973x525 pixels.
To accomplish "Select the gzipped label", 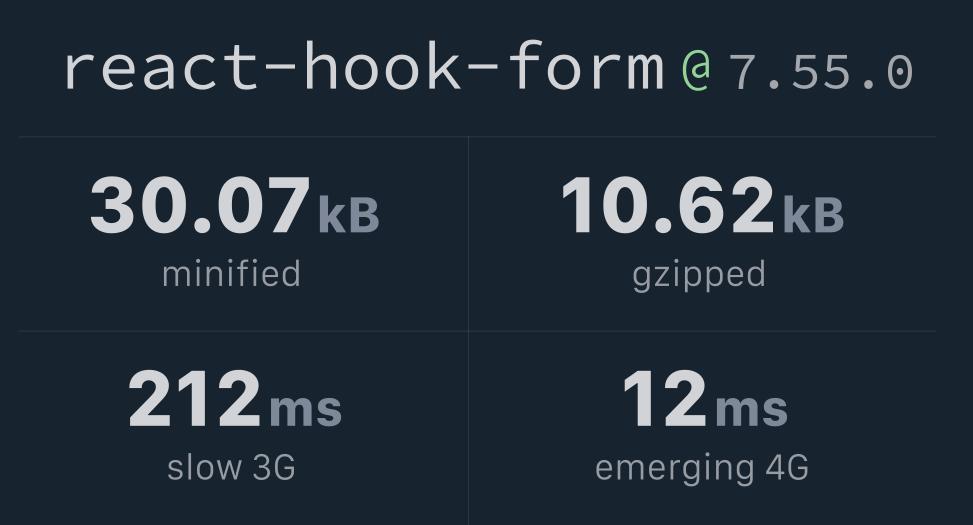I will coord(699,273).
